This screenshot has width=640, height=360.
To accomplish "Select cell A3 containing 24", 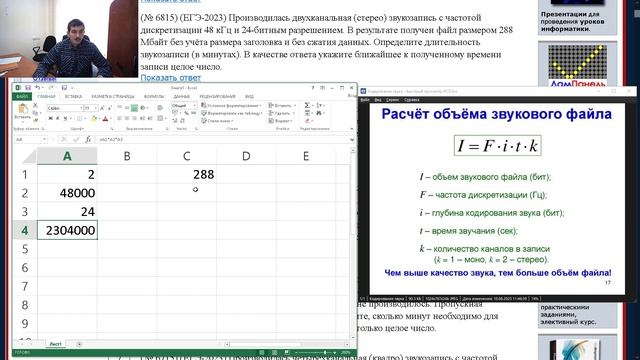I will click(x=67, y=211).
